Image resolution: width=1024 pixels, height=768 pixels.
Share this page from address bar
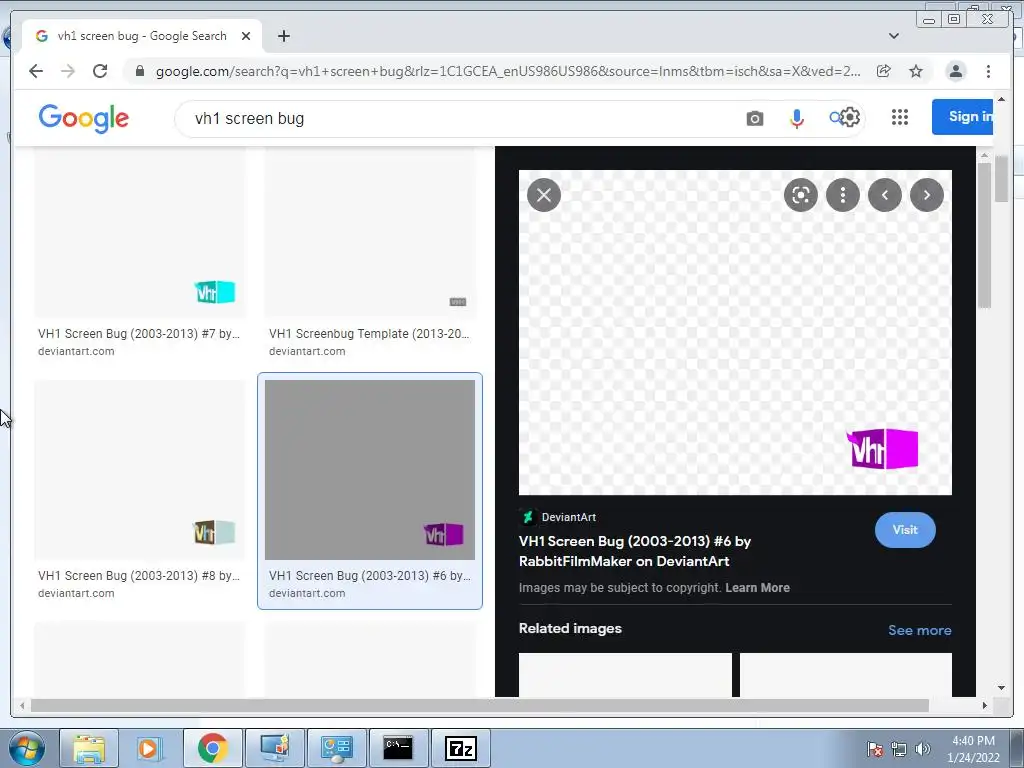click(884, 71)
